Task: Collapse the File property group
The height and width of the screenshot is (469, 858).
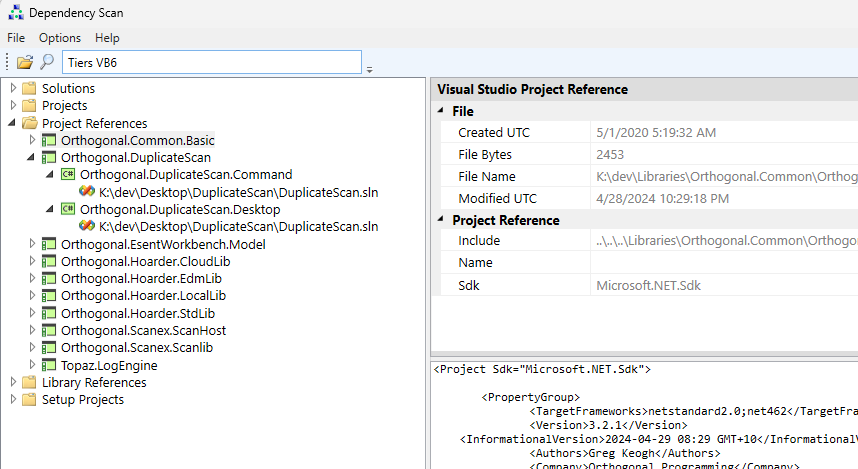Action: (440, 111)
